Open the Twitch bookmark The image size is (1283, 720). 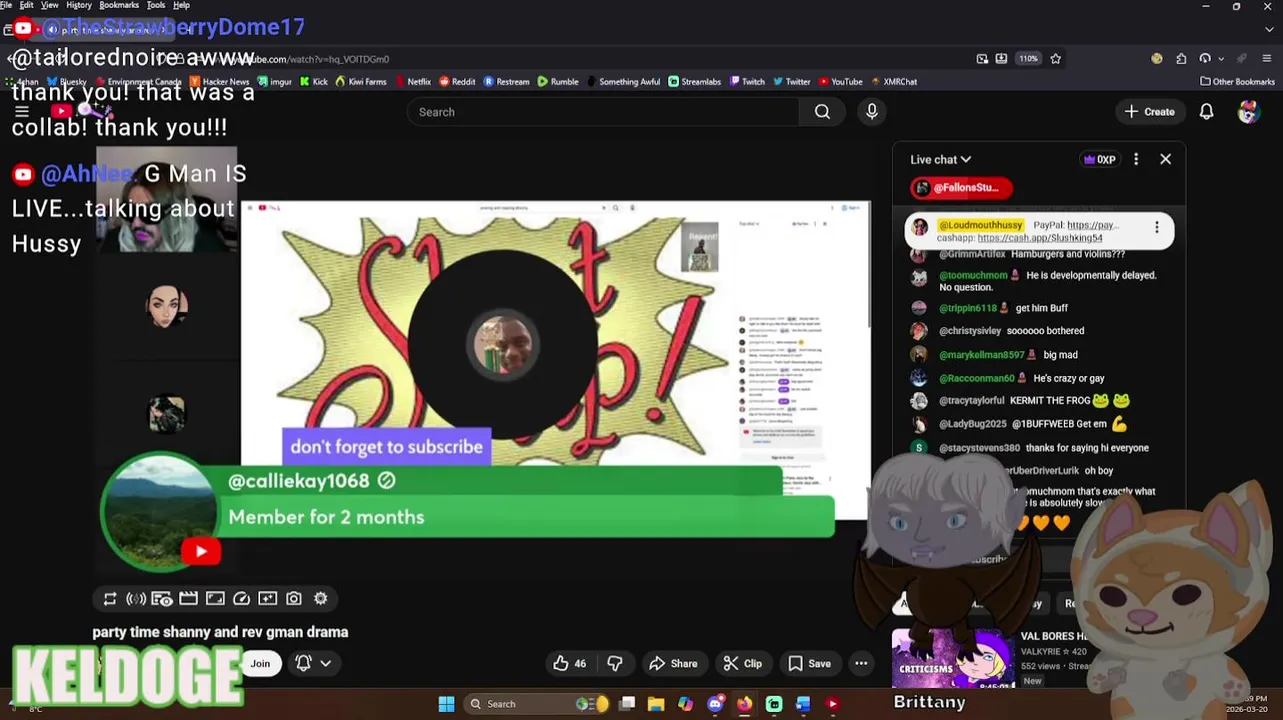(747, 81)
